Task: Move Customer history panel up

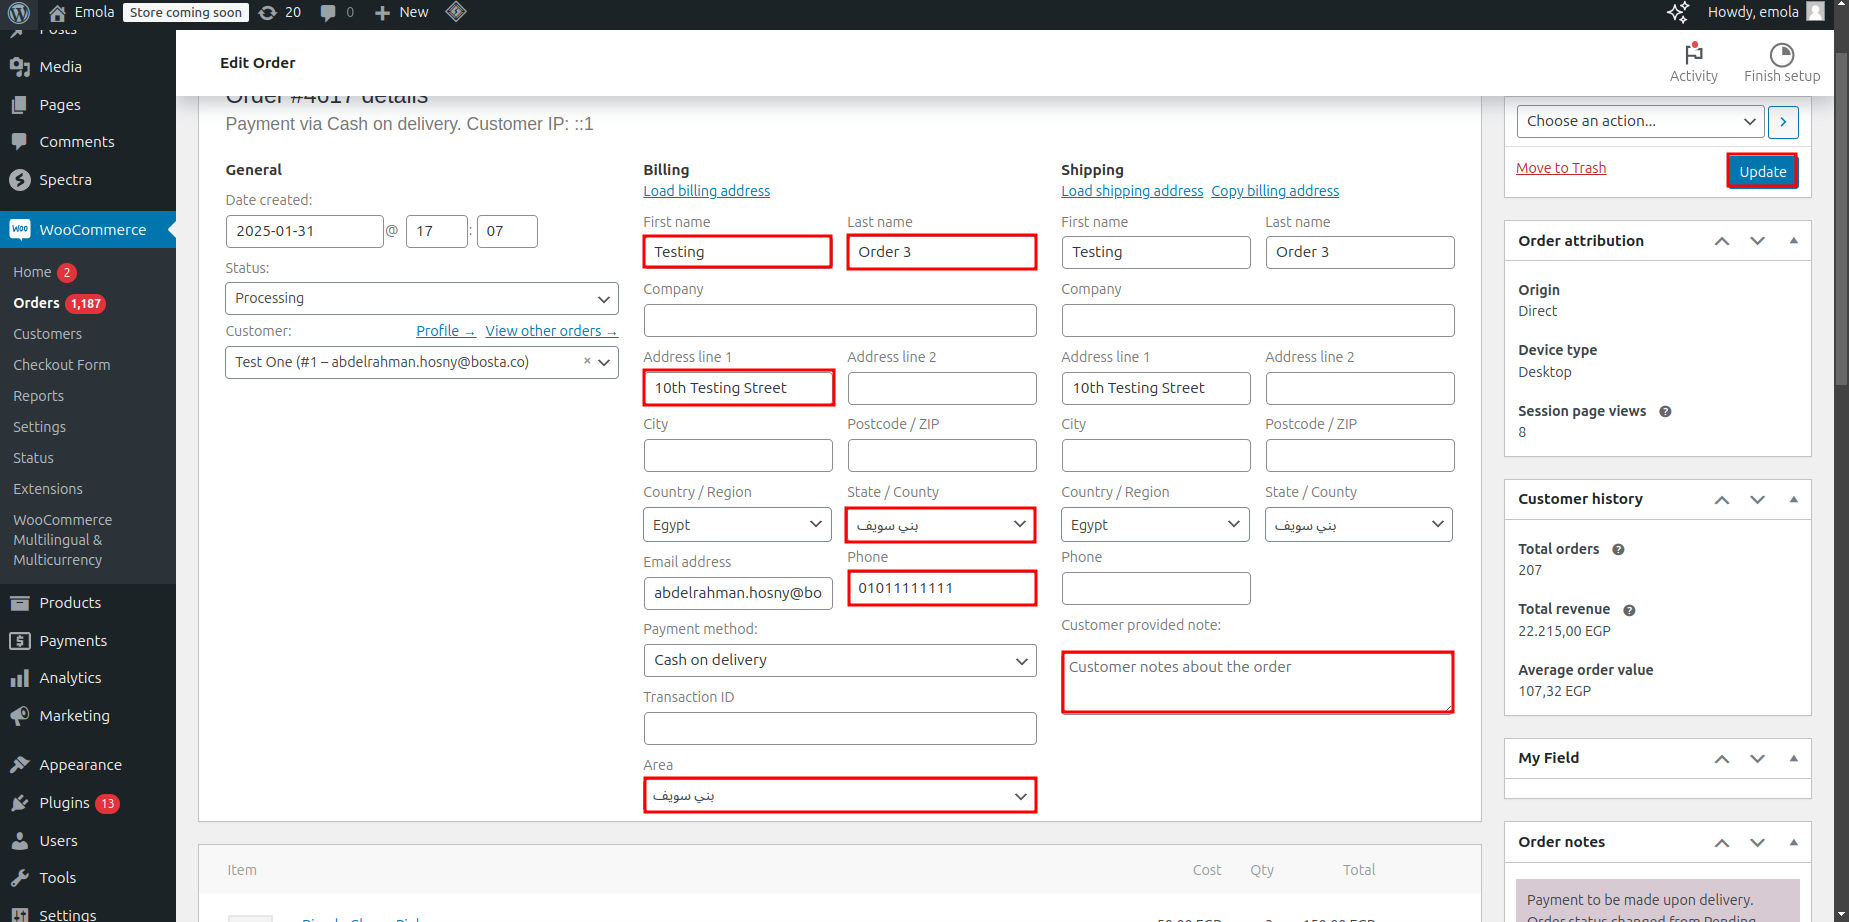Action: coord(1722,499)
